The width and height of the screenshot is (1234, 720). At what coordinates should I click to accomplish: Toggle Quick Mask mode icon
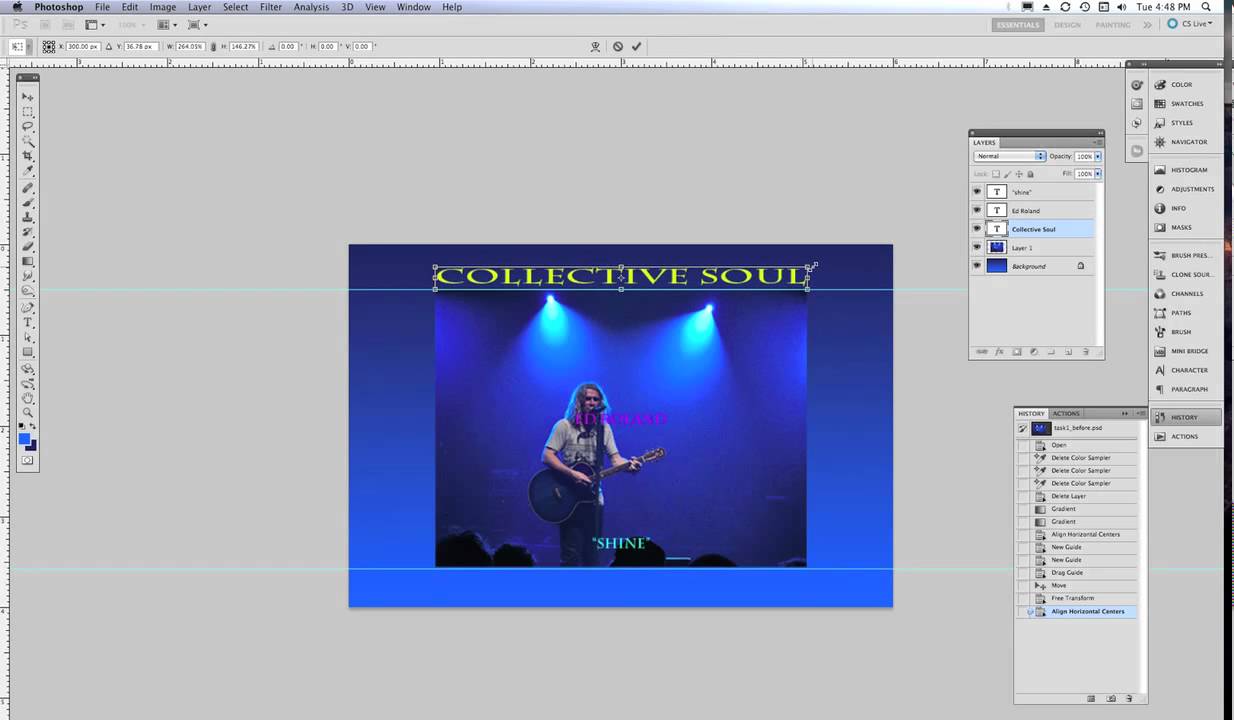[x=28, y=460]
